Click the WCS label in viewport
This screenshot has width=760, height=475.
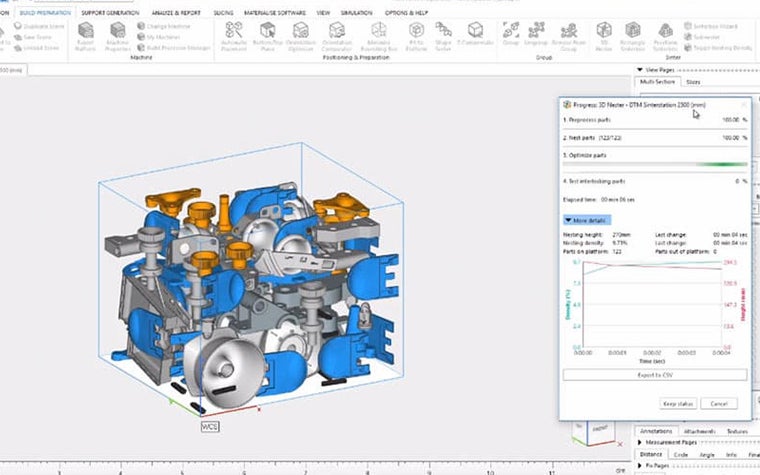210,427
